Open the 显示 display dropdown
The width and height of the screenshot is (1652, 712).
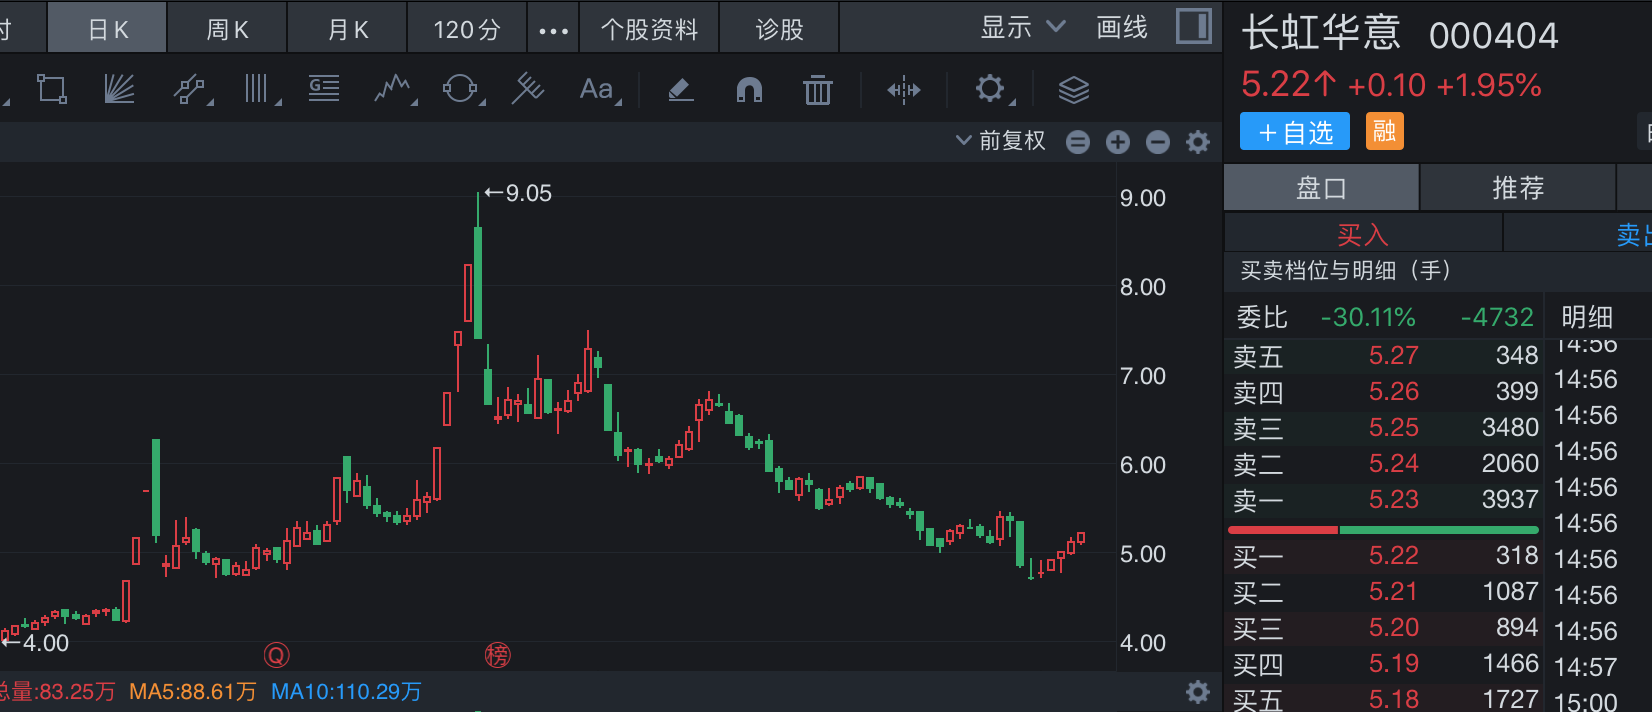(x=1022, y=28)
